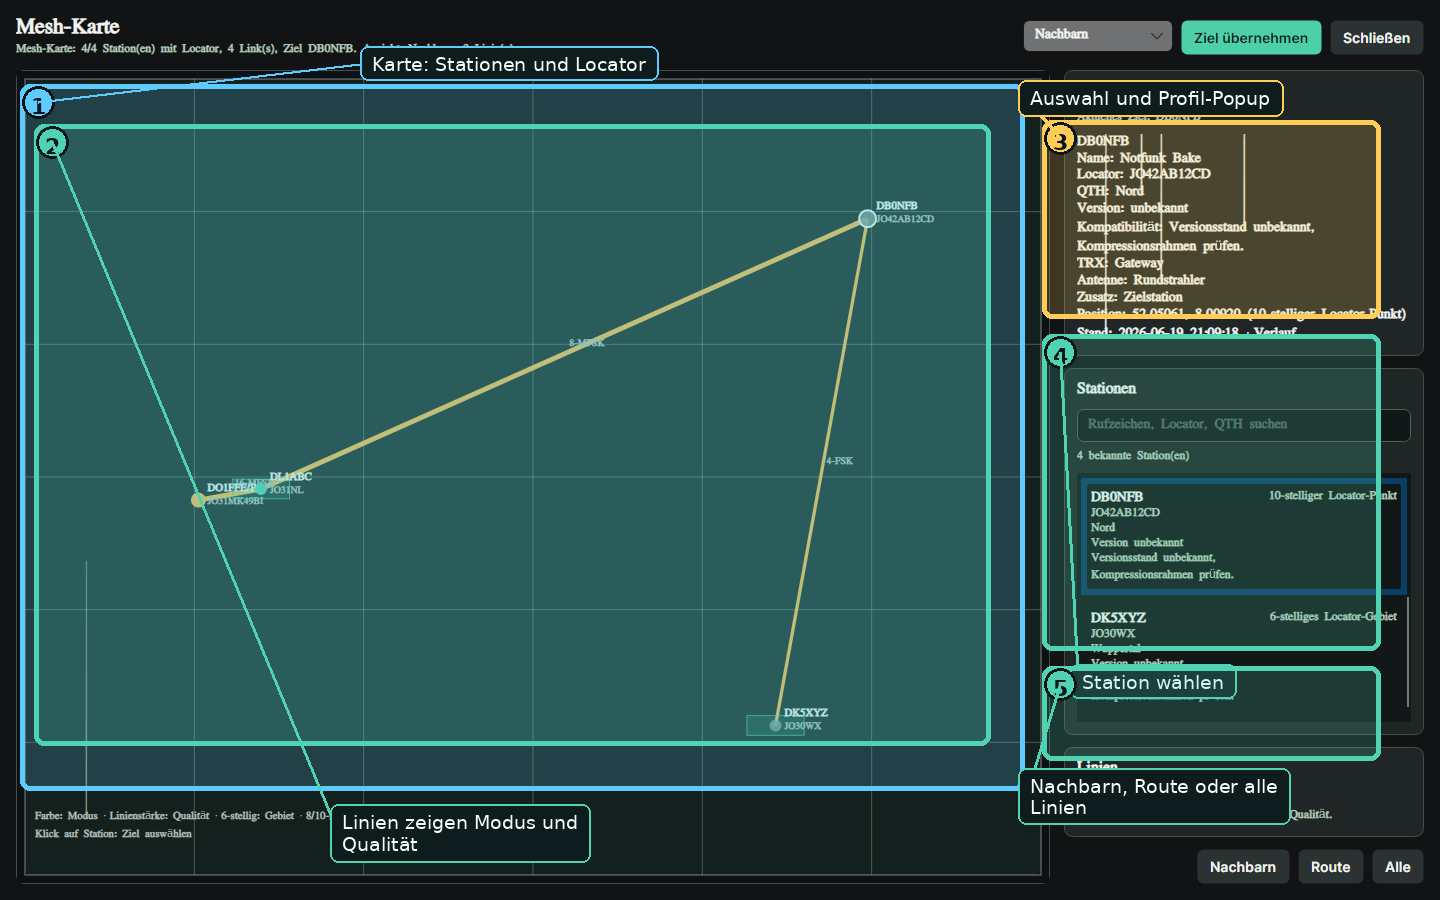Select DB0NFB entry in Stationen list
Viewport: 1440px width, 900px height.
1243,535
